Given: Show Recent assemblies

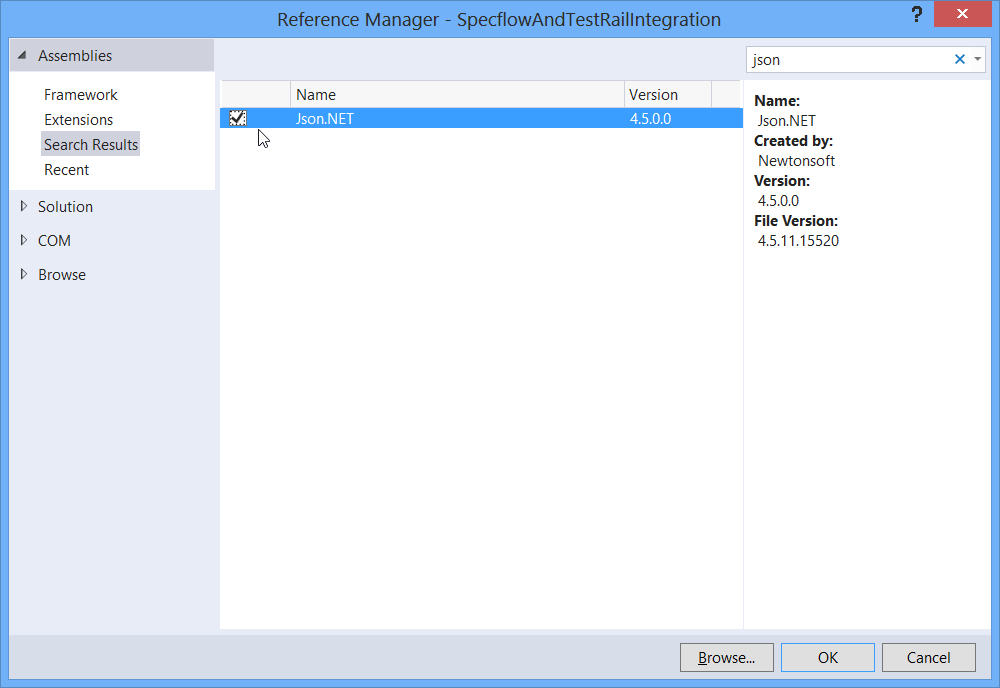Looking at the screenshot, I should pos(67,170).
